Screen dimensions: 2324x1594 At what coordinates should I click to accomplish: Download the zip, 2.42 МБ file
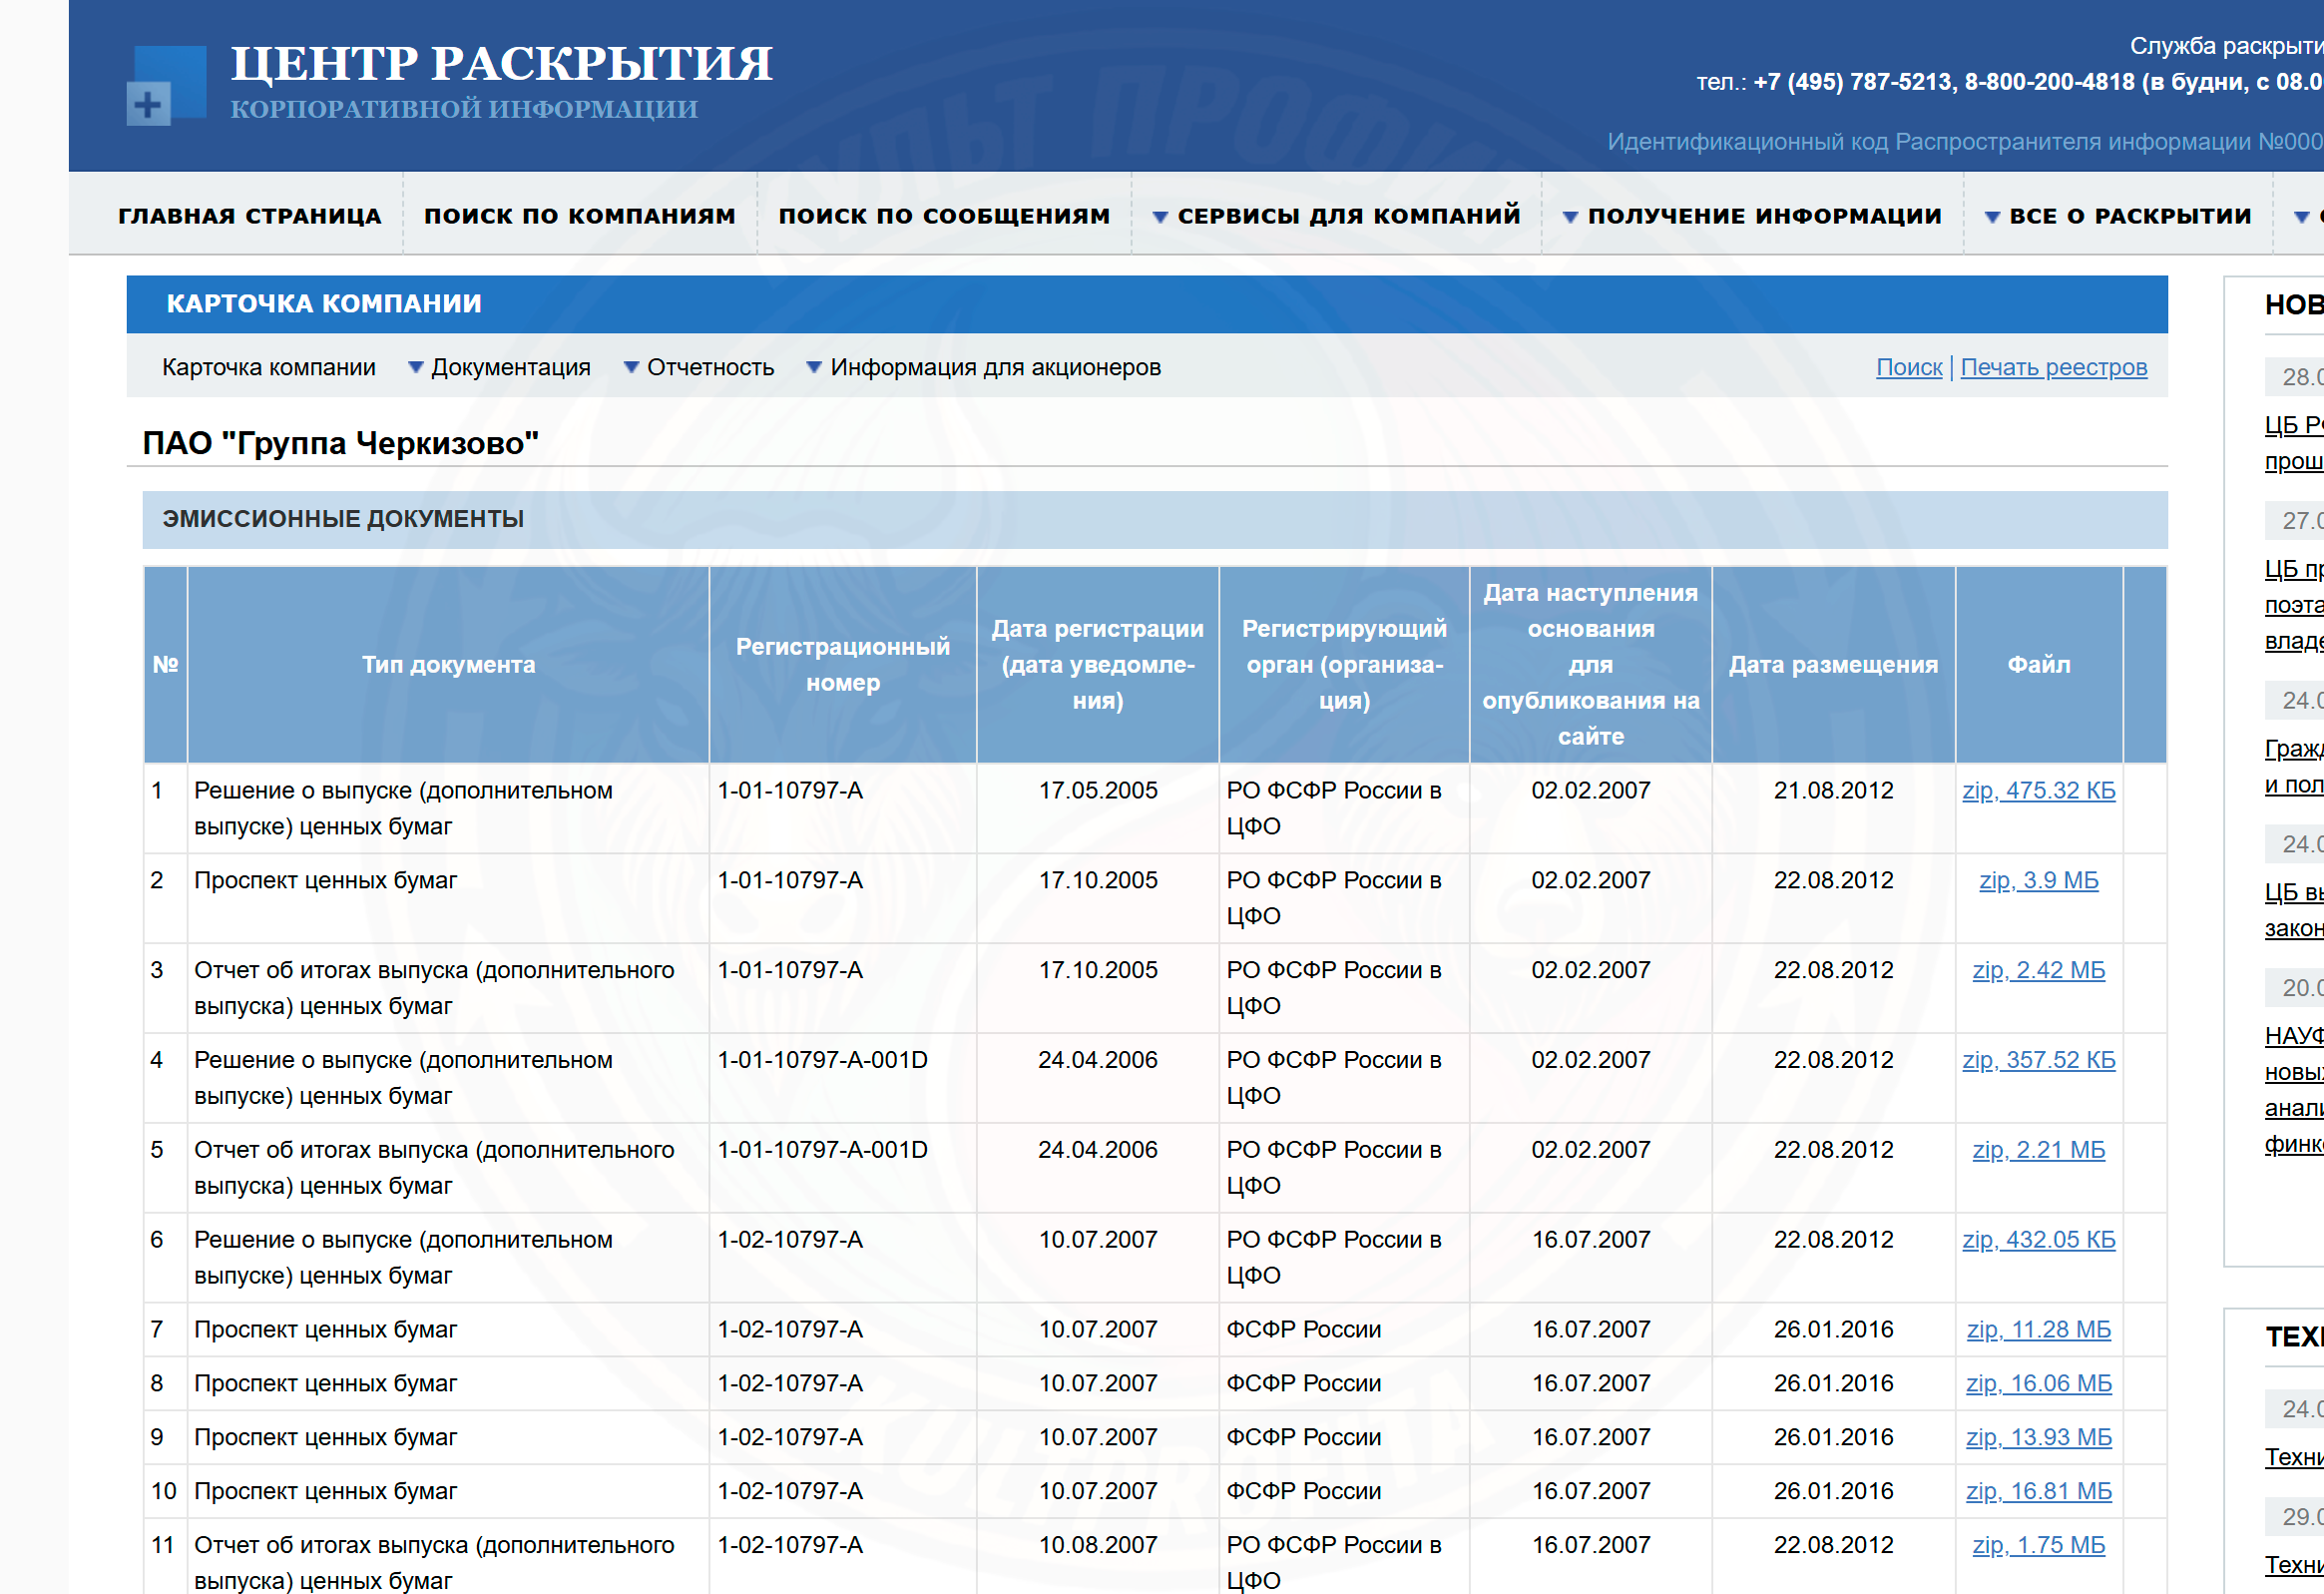[2039, 970]
